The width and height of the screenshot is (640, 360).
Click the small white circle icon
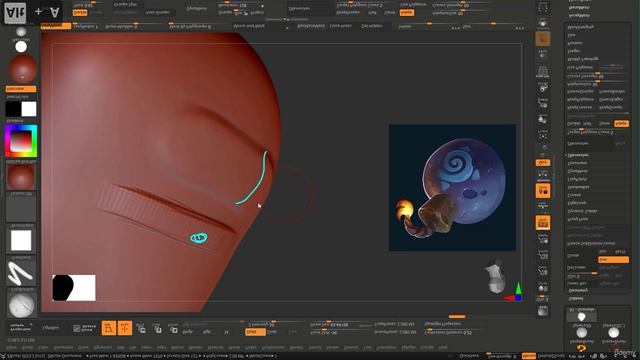coord(21,47)
